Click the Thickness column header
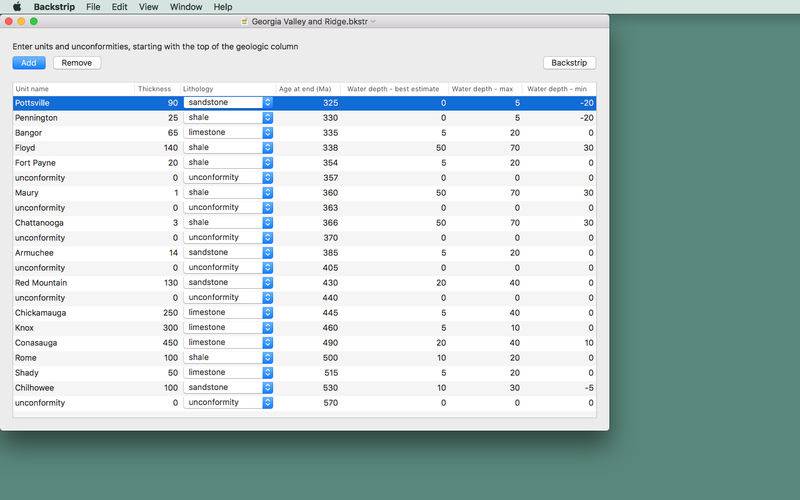The width and height of the screenshot is (800, 500). click(157, 89)
